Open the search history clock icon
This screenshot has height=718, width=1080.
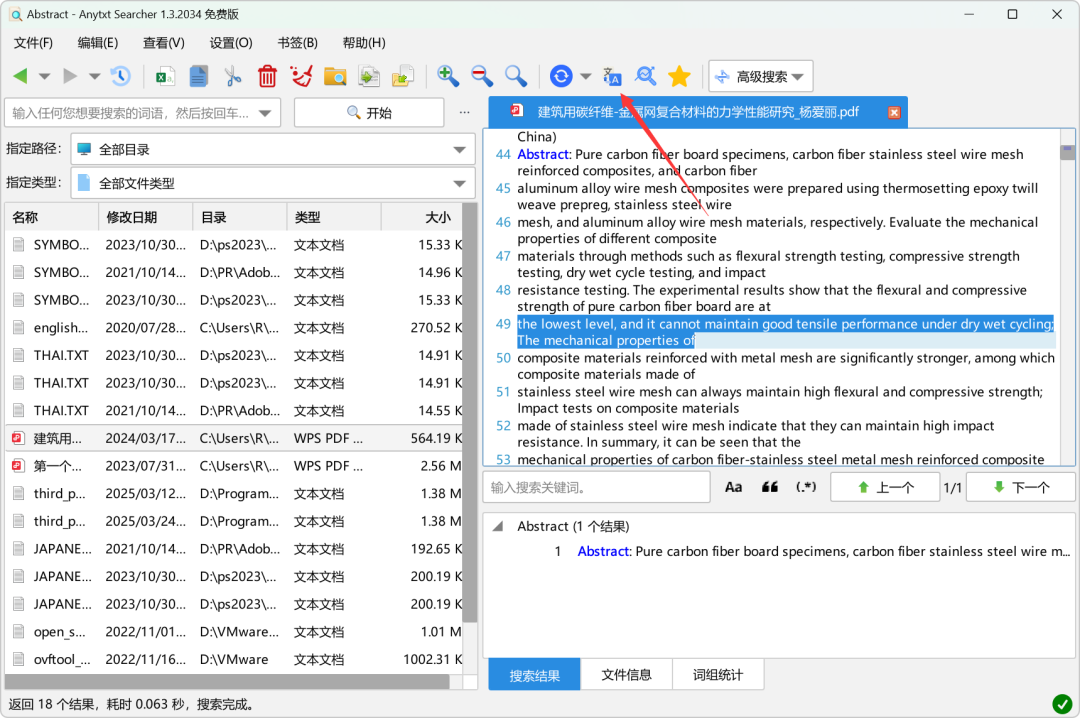[121, 76]
